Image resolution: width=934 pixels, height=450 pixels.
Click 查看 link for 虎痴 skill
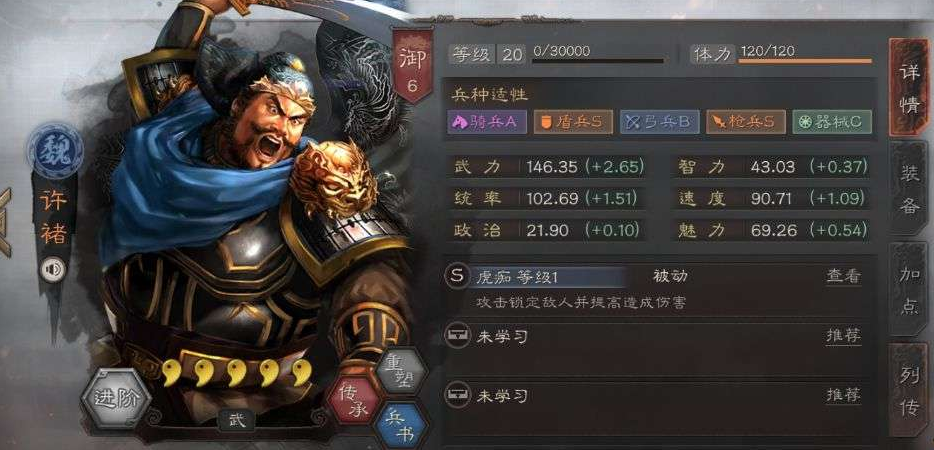point(843,276)
